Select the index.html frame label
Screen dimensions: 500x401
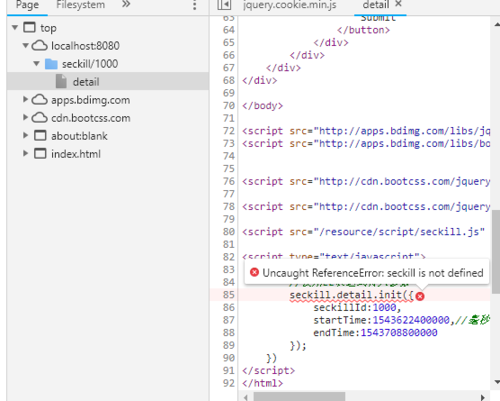[x=76, y=154]
